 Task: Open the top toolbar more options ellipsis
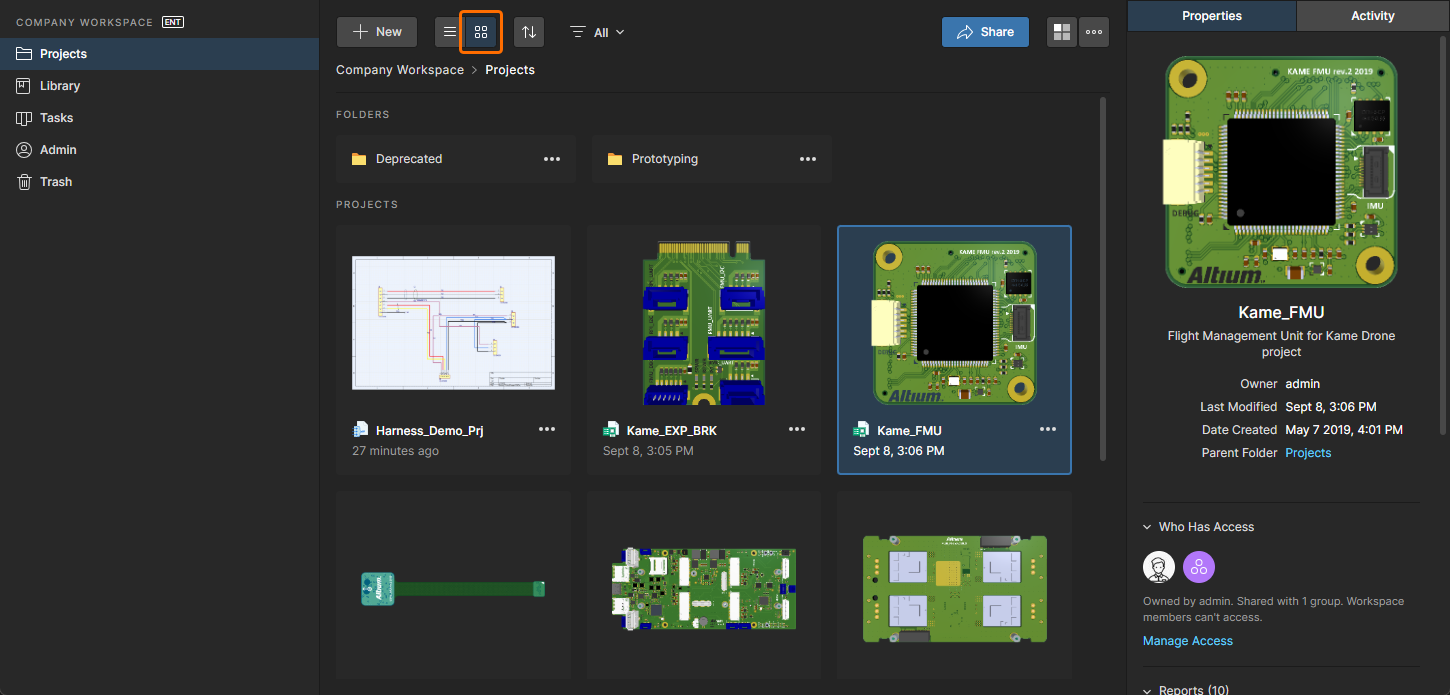[1094, 32]
